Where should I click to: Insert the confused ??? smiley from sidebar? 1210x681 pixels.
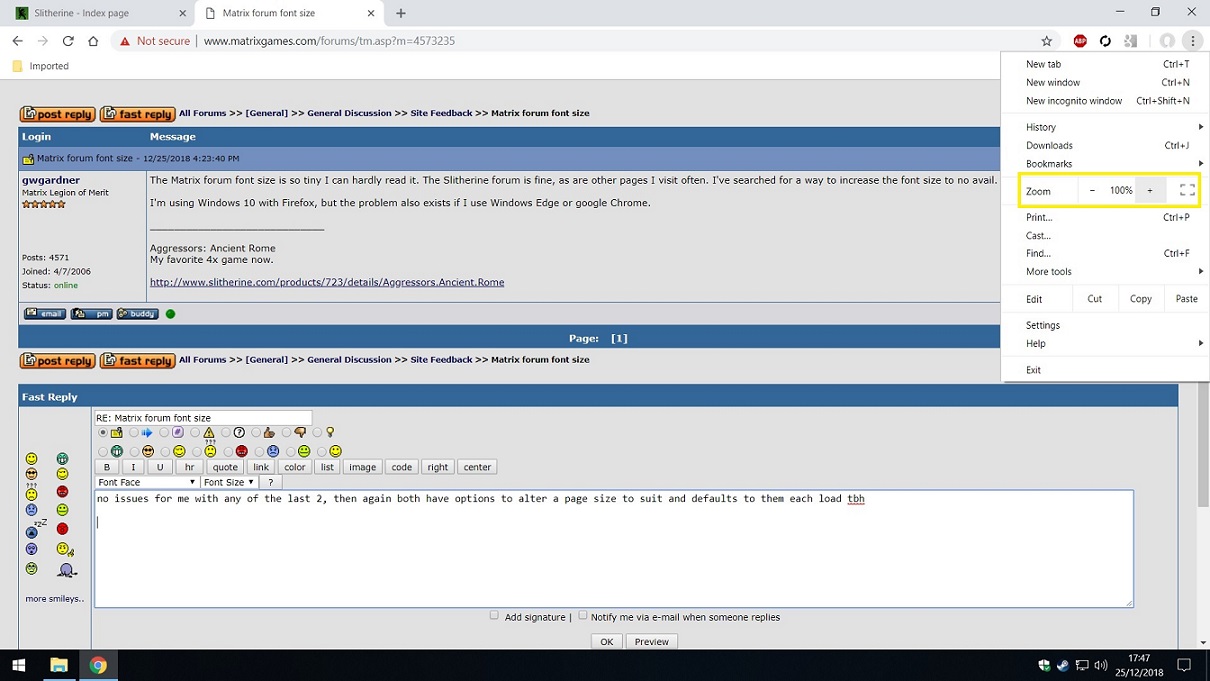(x=32, y=491)
